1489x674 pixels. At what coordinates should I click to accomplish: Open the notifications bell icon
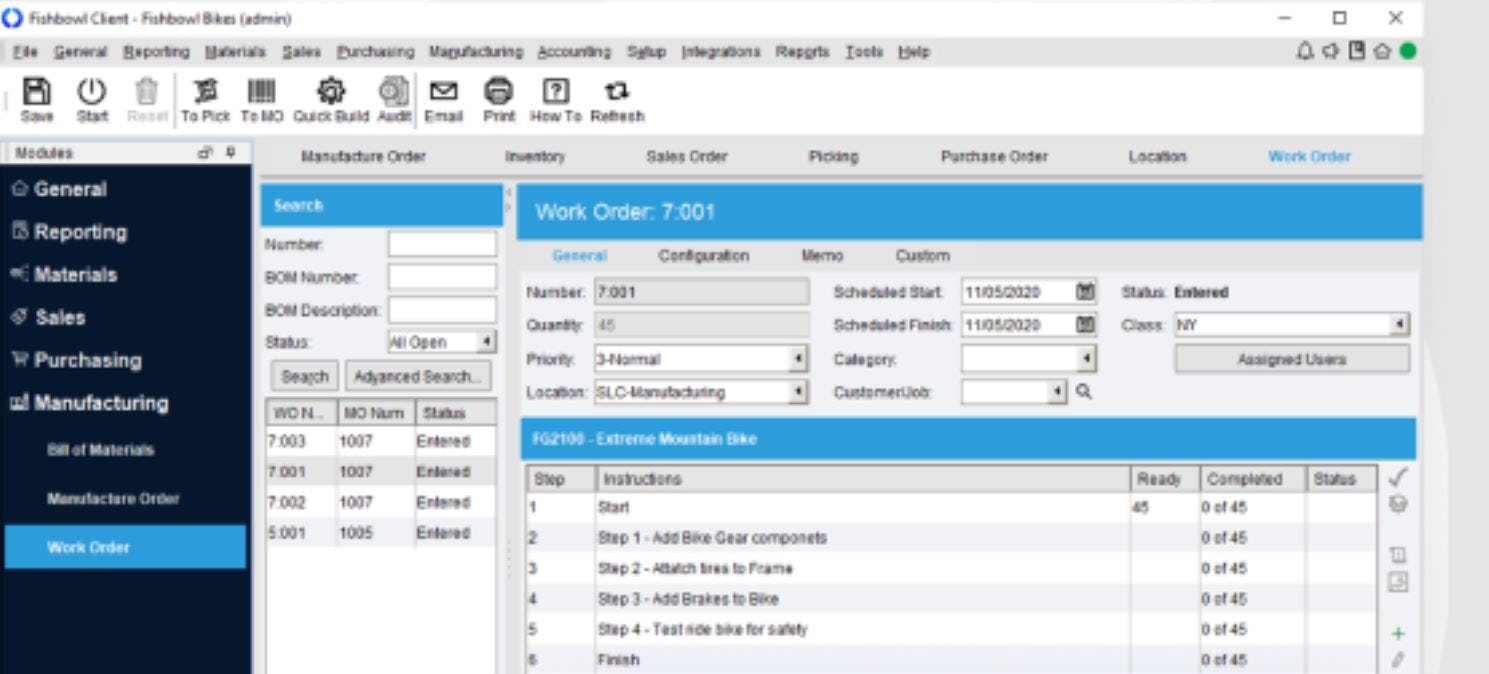[x=1305, y=51]
